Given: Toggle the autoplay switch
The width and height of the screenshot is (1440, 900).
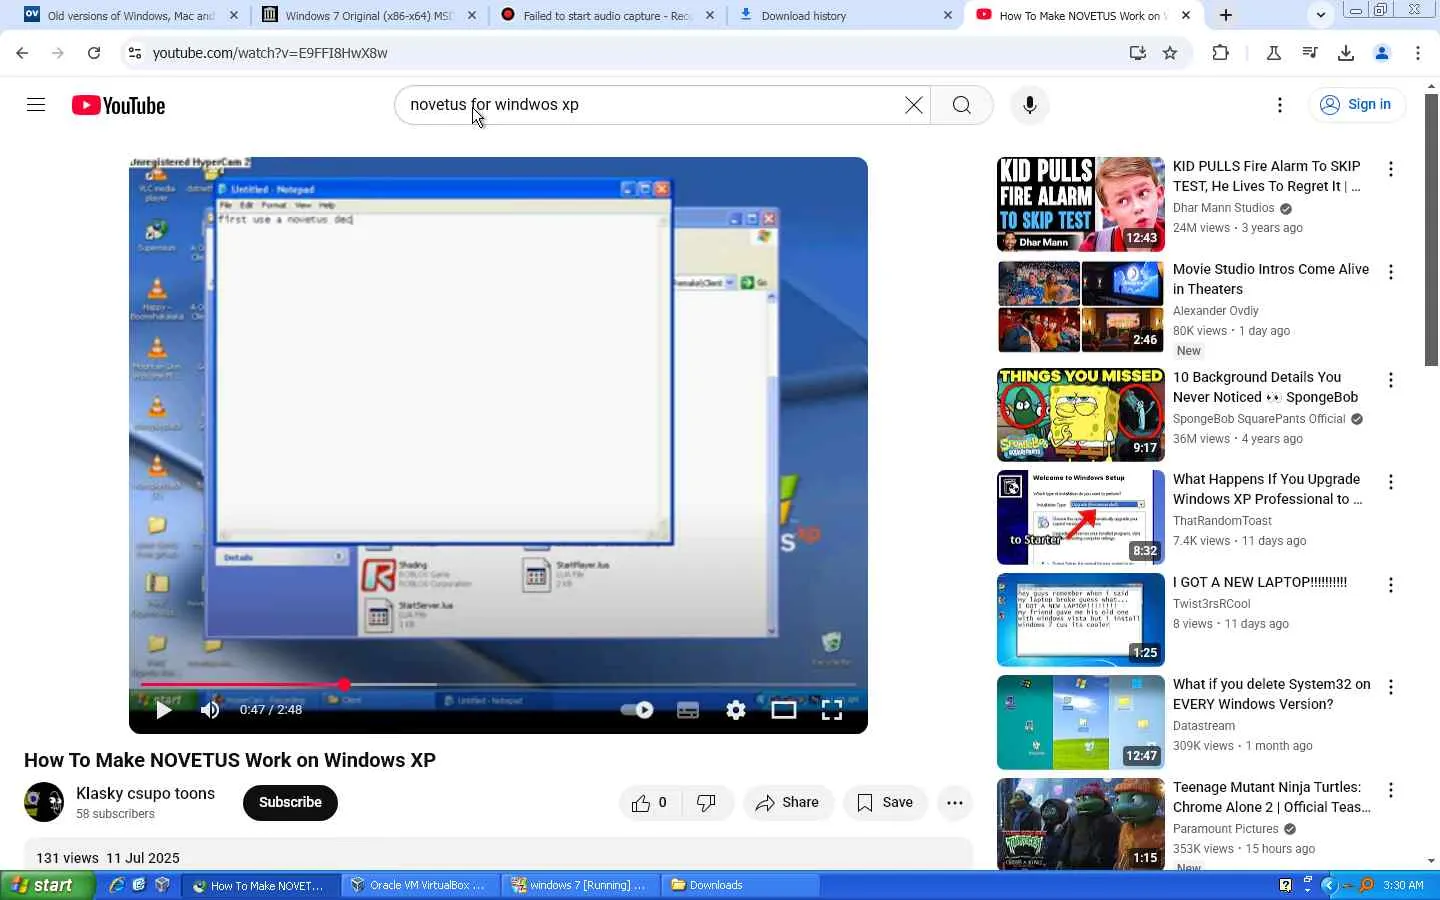Looking at the screenshot, I should [x=637, y=710].
